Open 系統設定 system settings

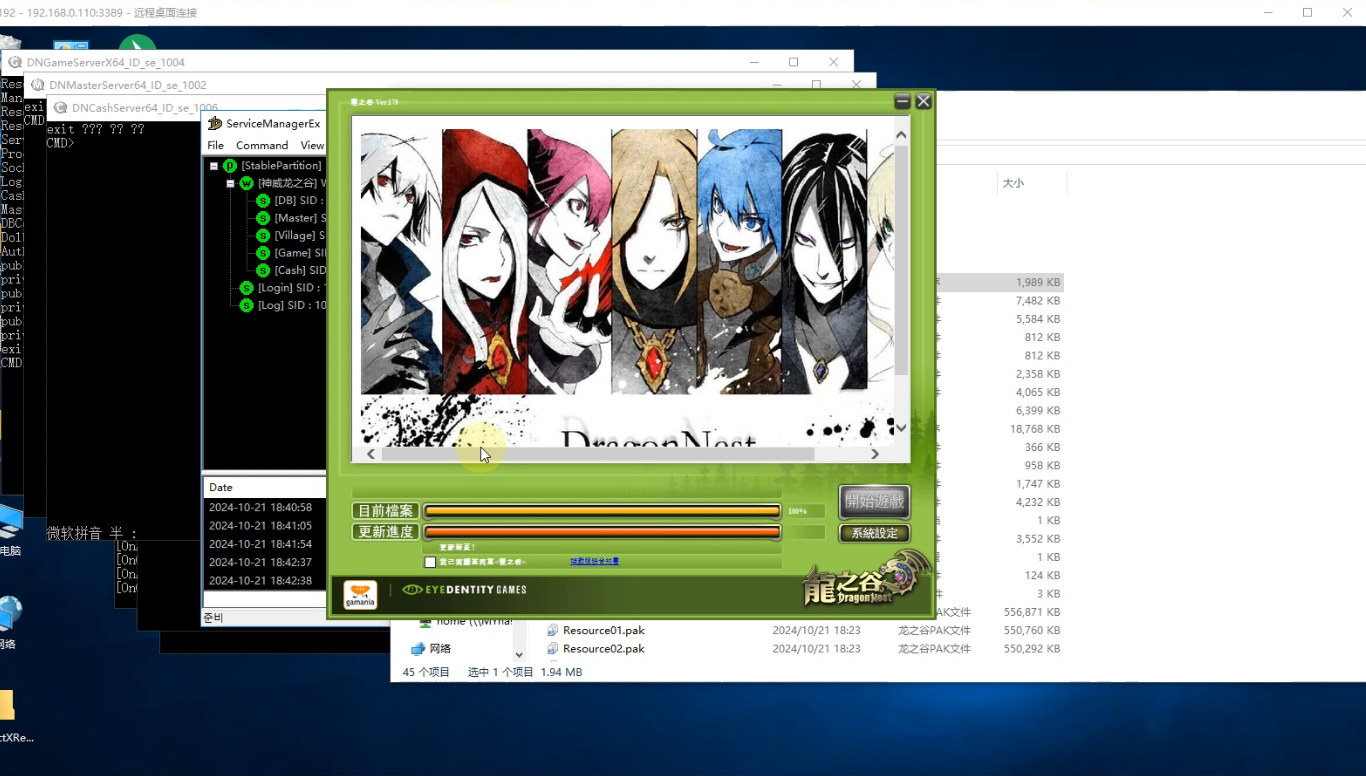point(875,533)
